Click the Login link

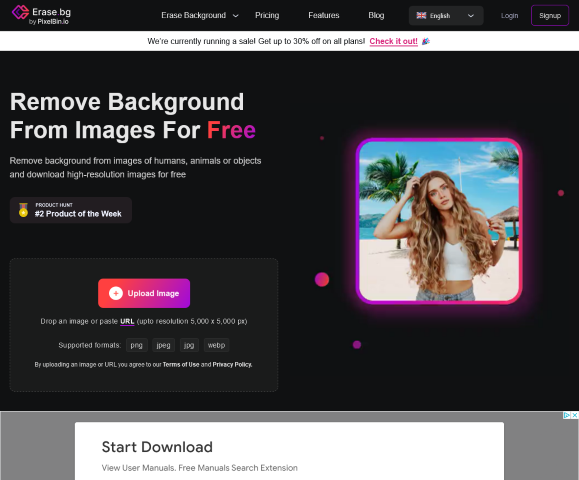(510, 16)
